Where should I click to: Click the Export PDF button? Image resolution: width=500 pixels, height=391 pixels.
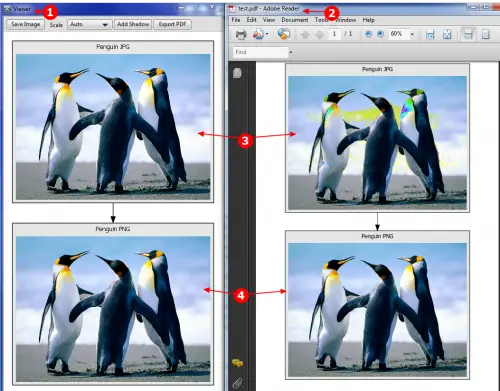[x=172, y=24]
